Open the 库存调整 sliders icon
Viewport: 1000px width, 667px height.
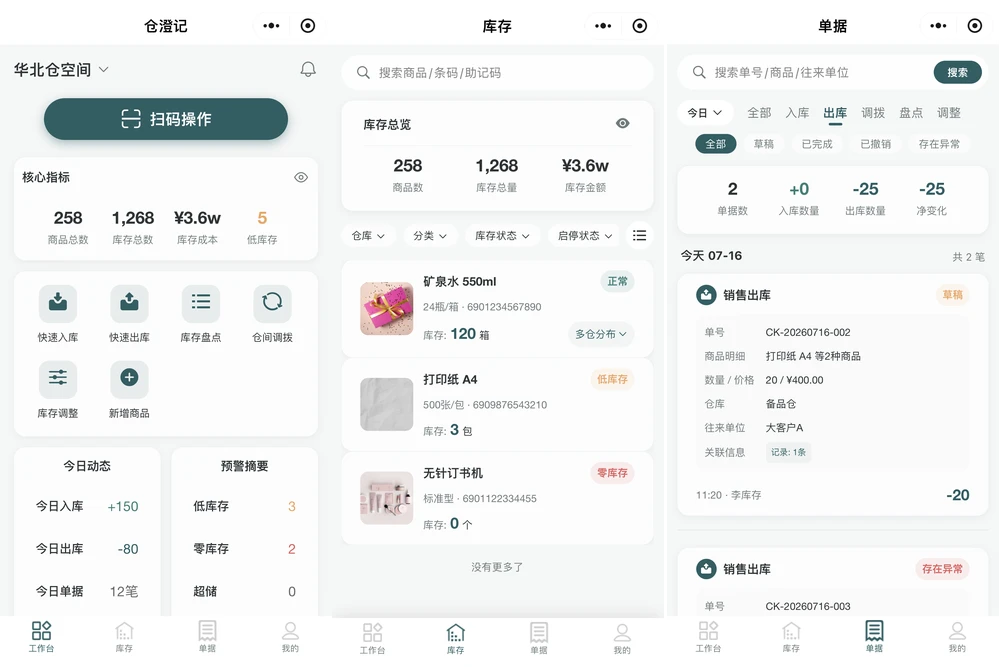pyautogui.click(x=58, y=378)
